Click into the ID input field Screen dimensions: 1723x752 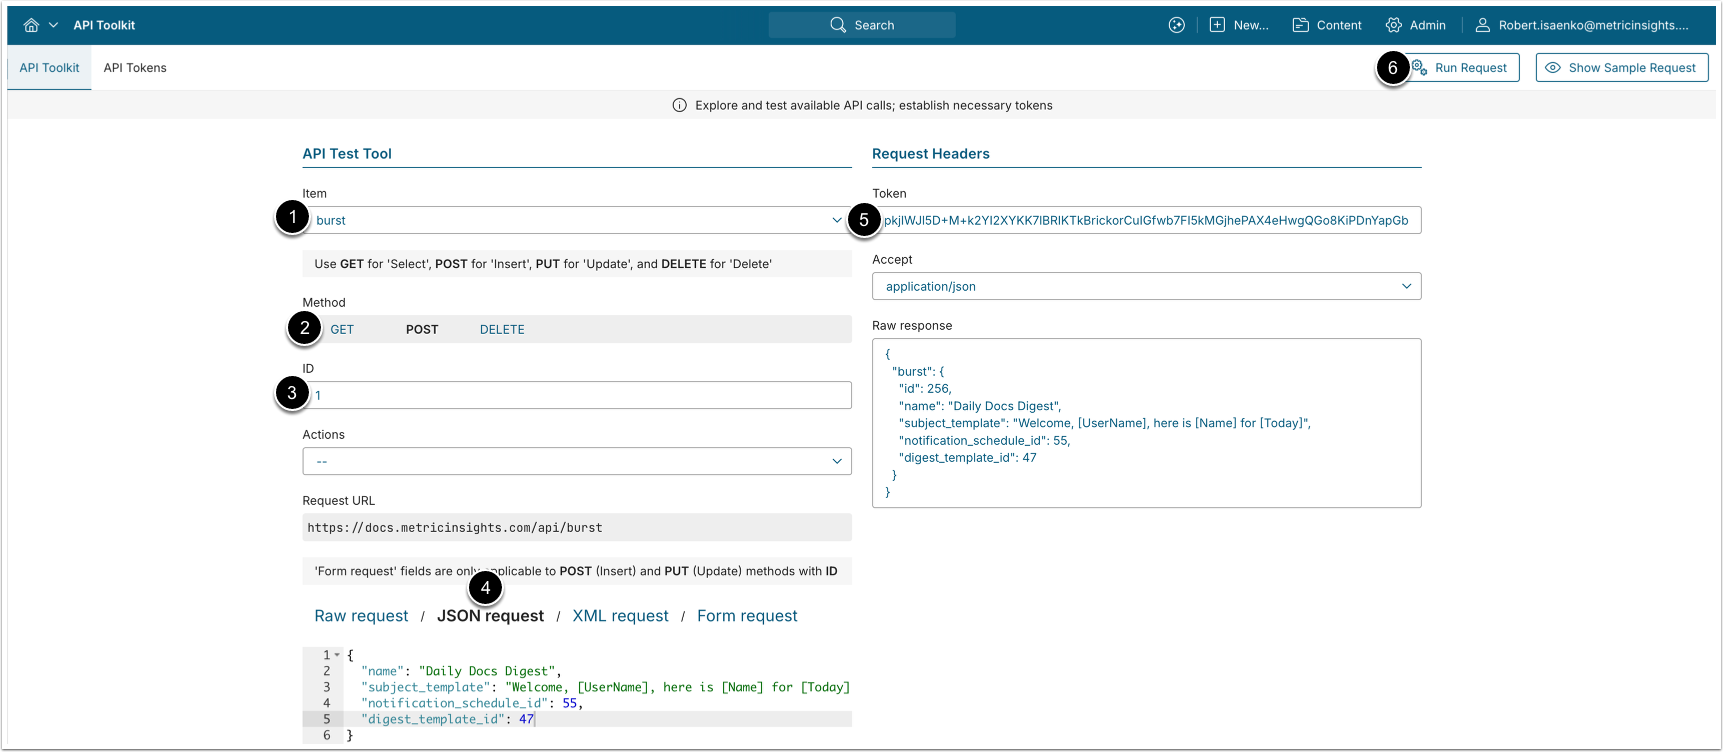tap(580, 395)
